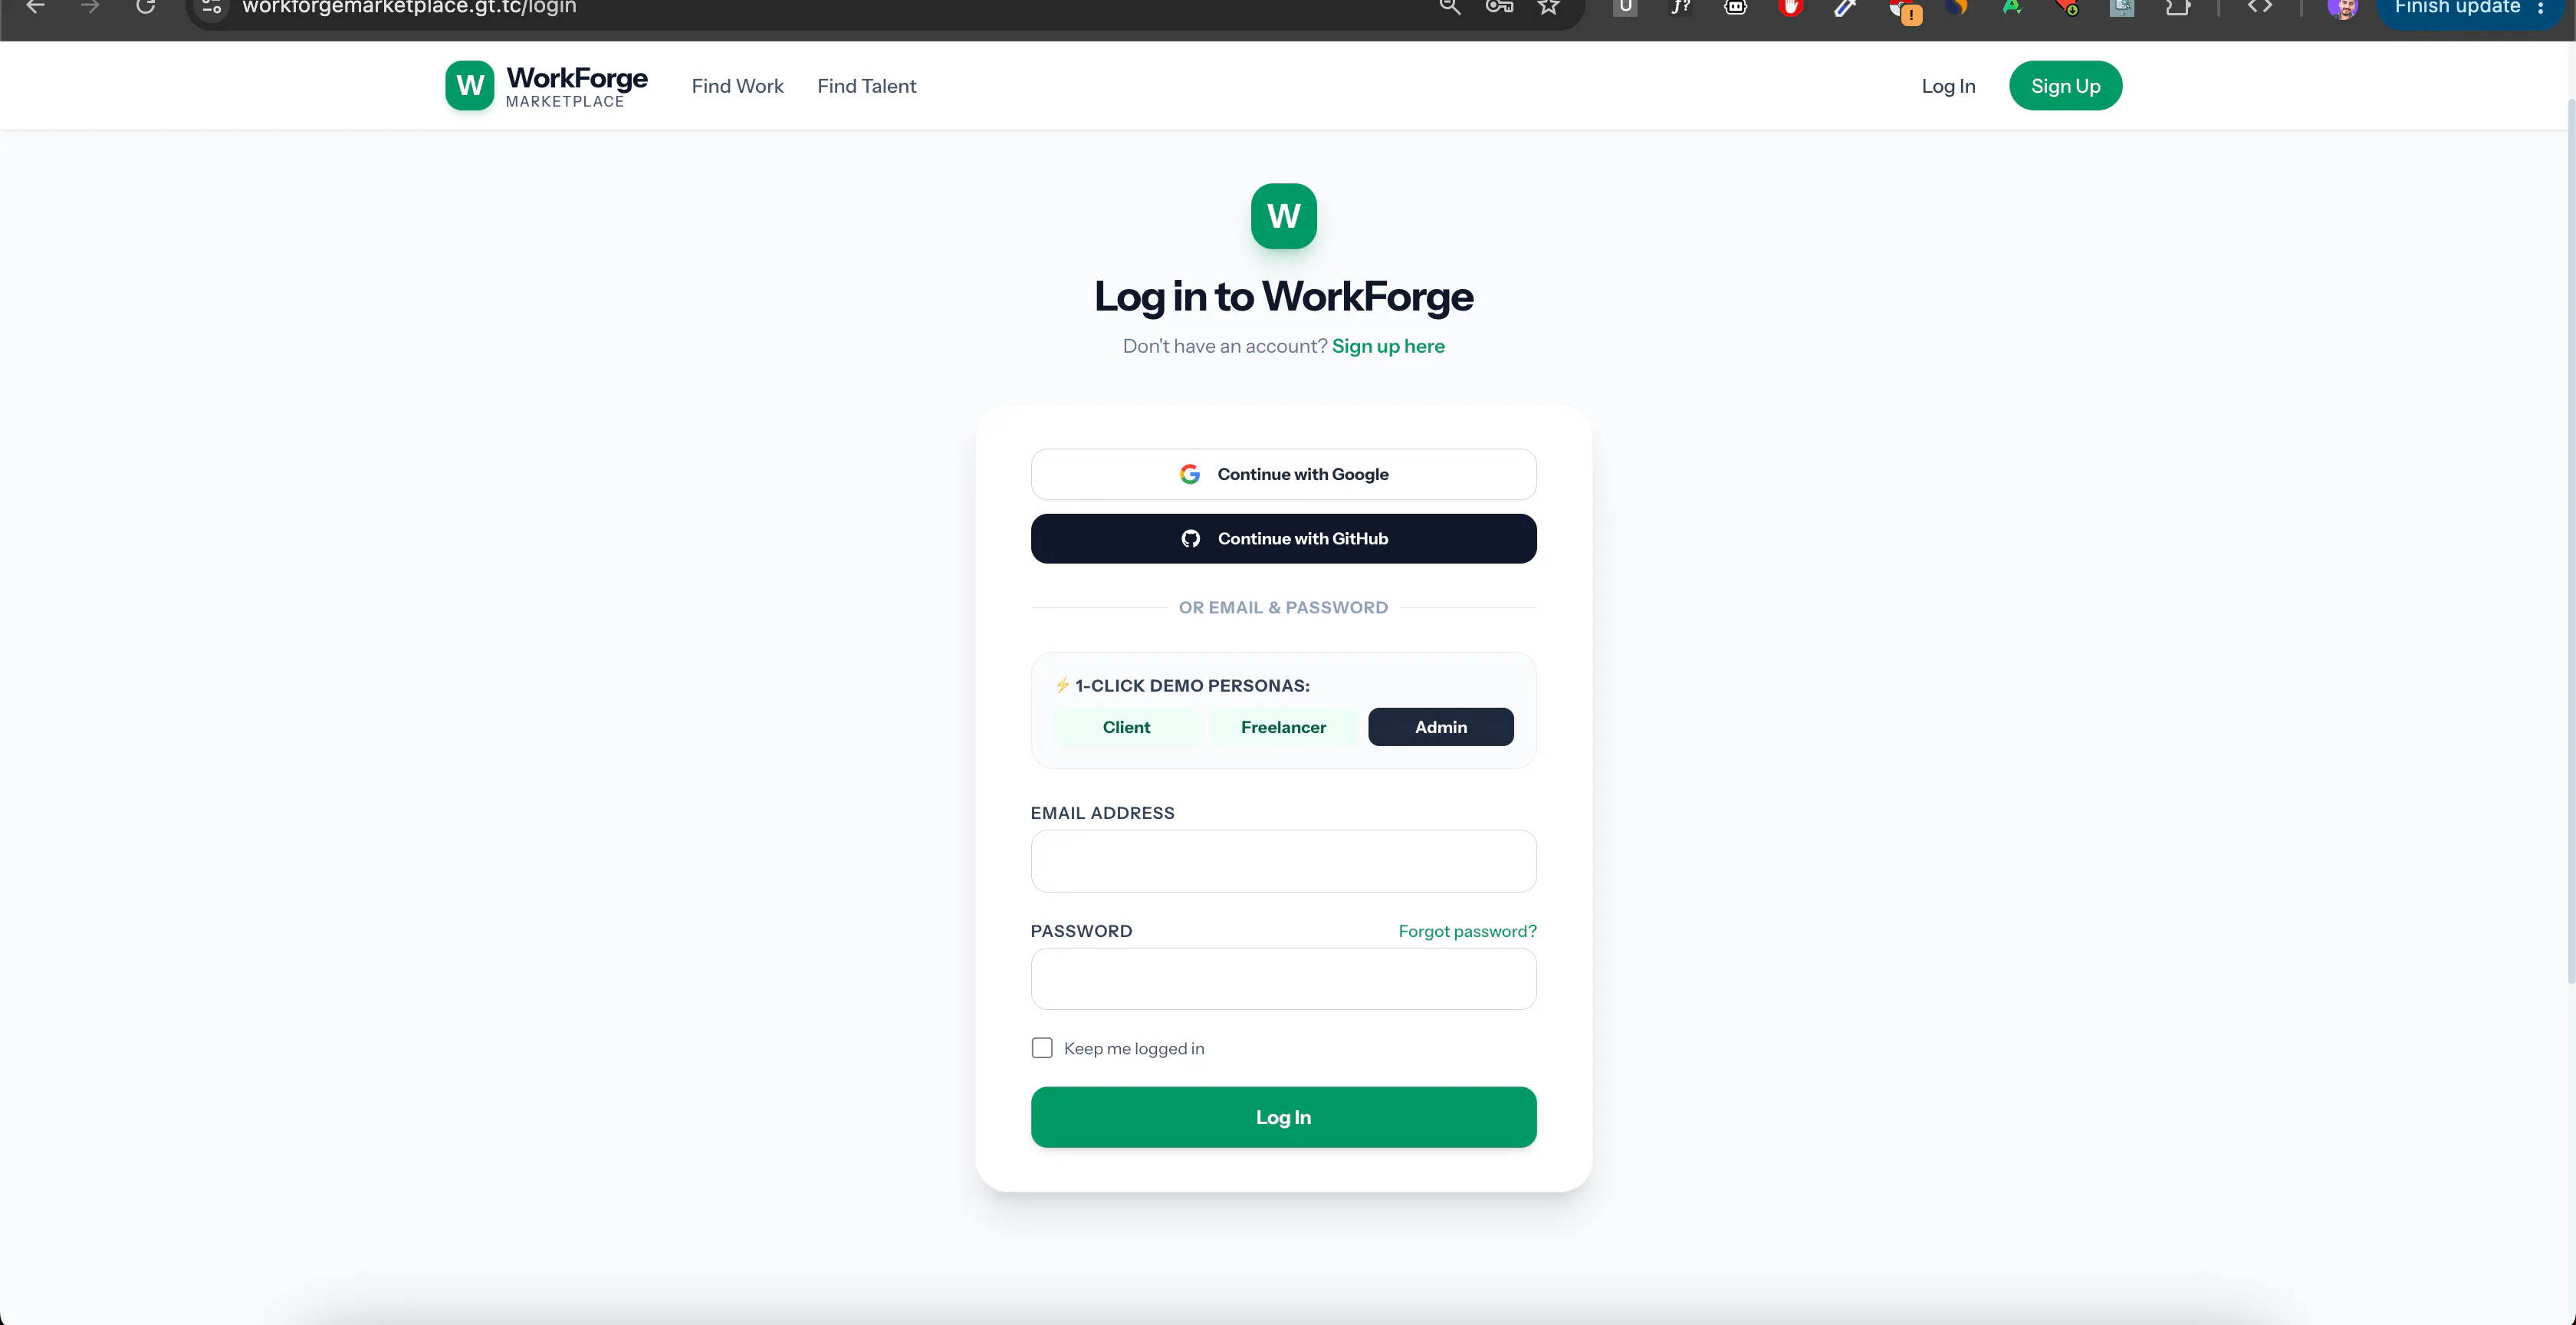Click the green Sign Up button

[2066, 86]
